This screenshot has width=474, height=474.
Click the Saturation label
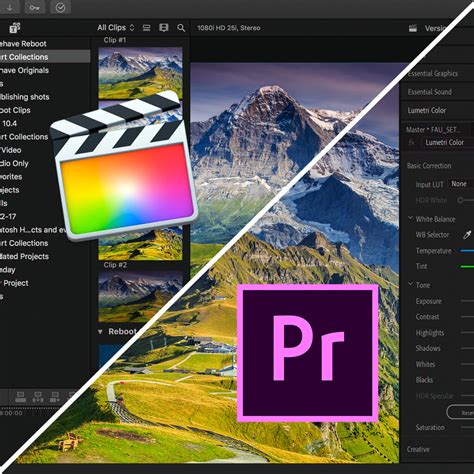[x=430, y=428]
